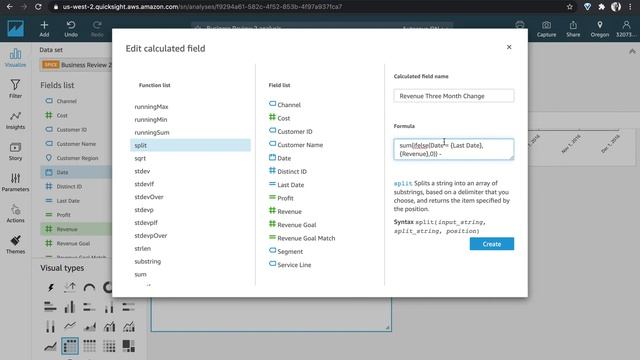The height and width of the screenshot is (360, 640).
Task: Select the horizontal bar chart visual type
Action: click(x=50, y=307)
